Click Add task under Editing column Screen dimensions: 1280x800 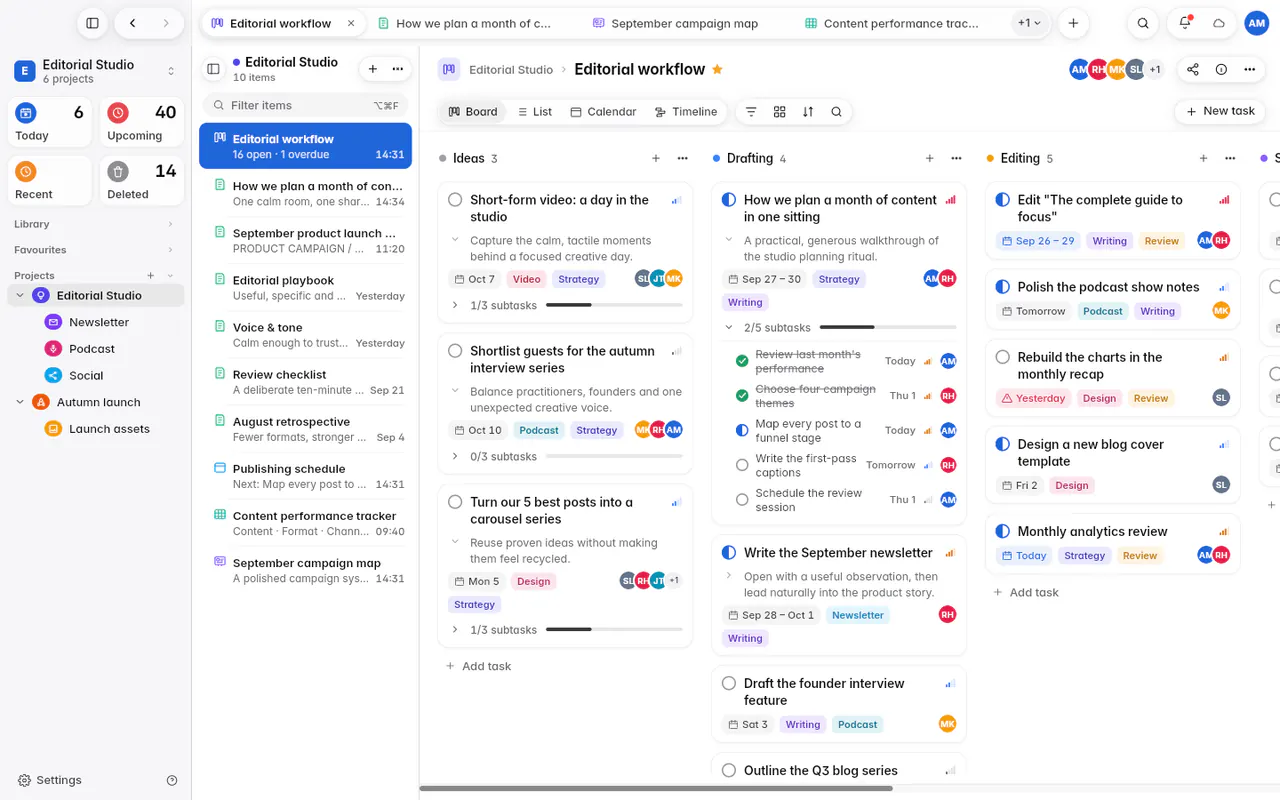(1025, 592)
